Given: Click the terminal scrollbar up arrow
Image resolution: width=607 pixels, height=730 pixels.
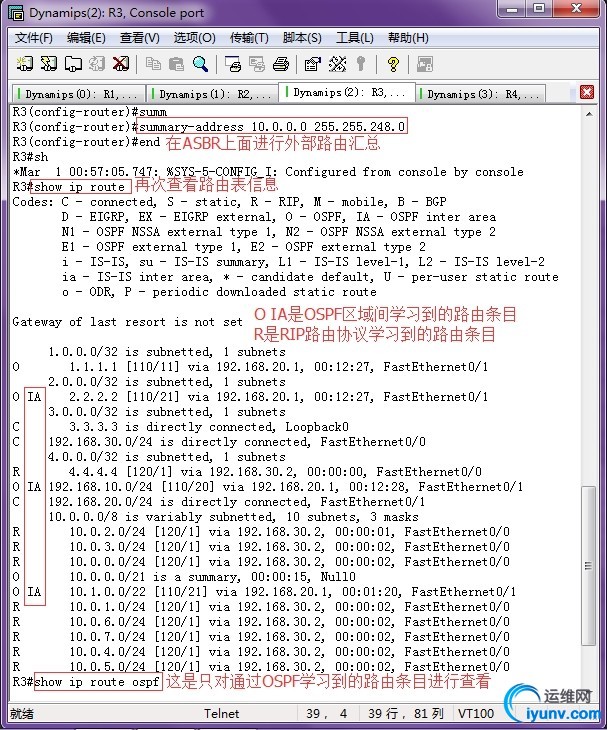Looking at the screenshot, I should click(x=589, y=113).
